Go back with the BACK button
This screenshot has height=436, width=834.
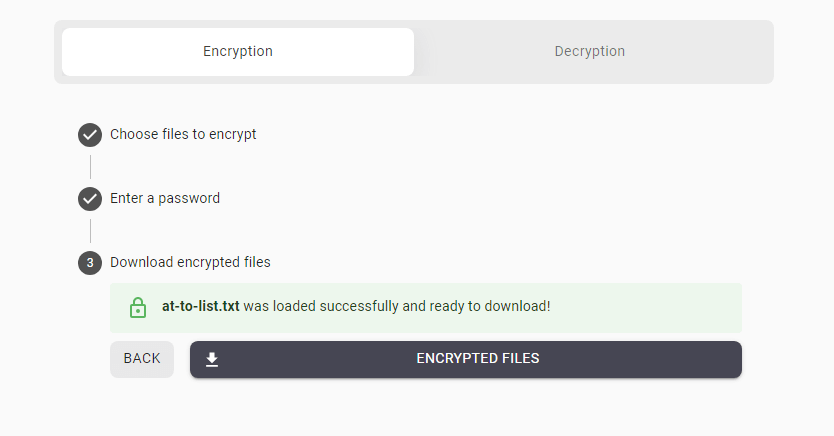point(142,359)
